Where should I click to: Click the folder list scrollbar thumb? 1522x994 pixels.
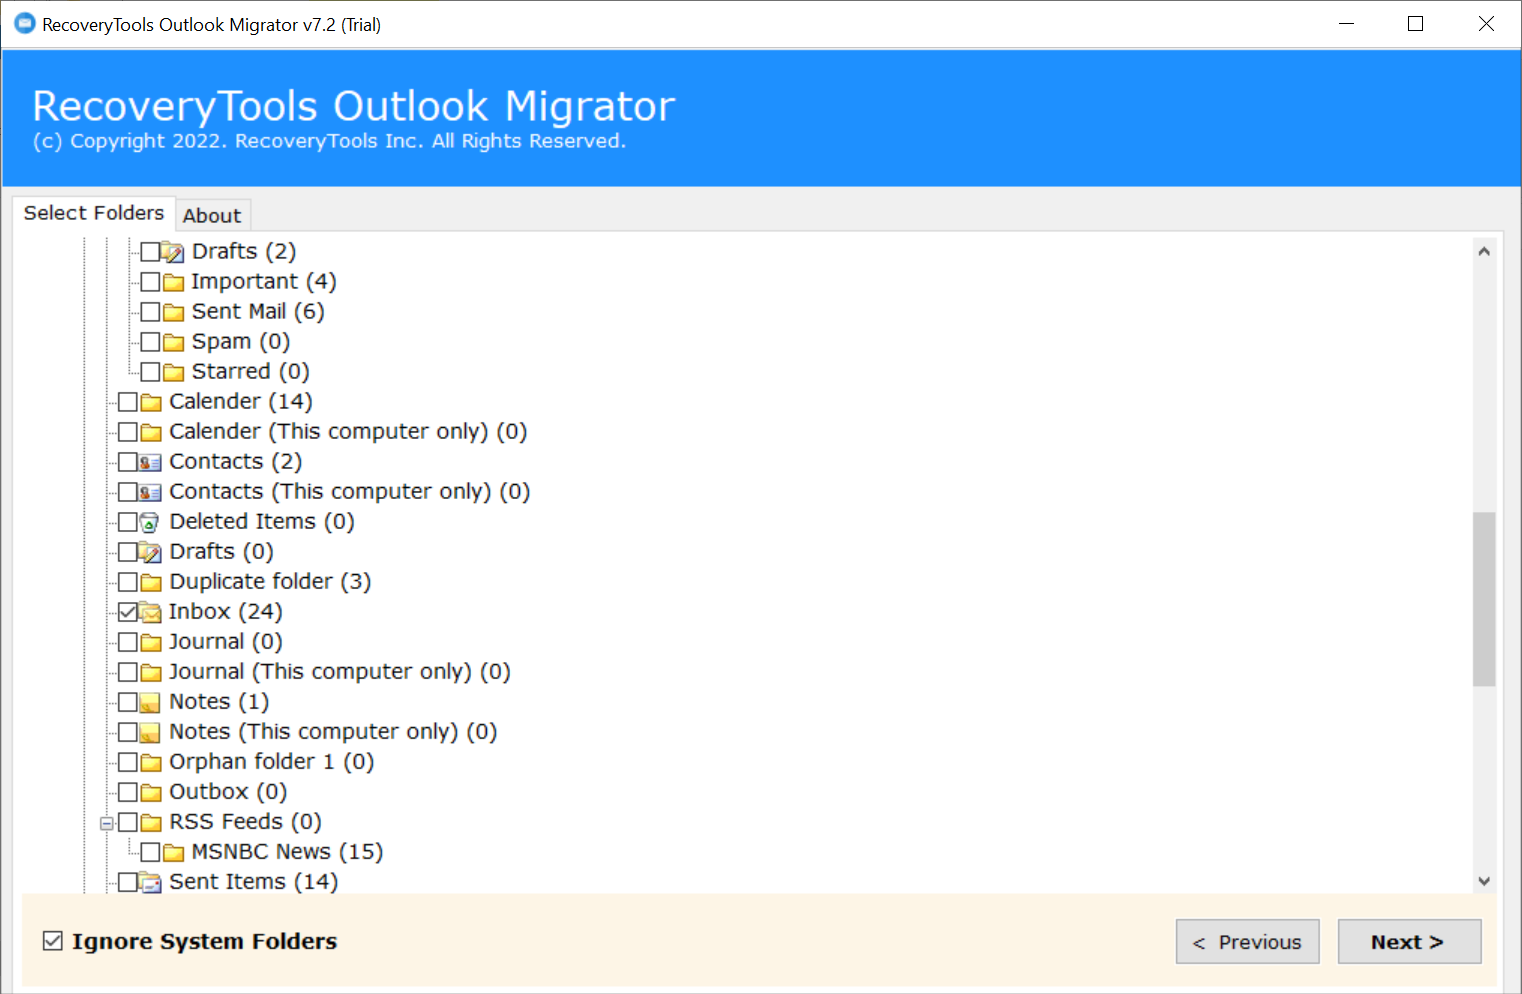(1484, 599)
